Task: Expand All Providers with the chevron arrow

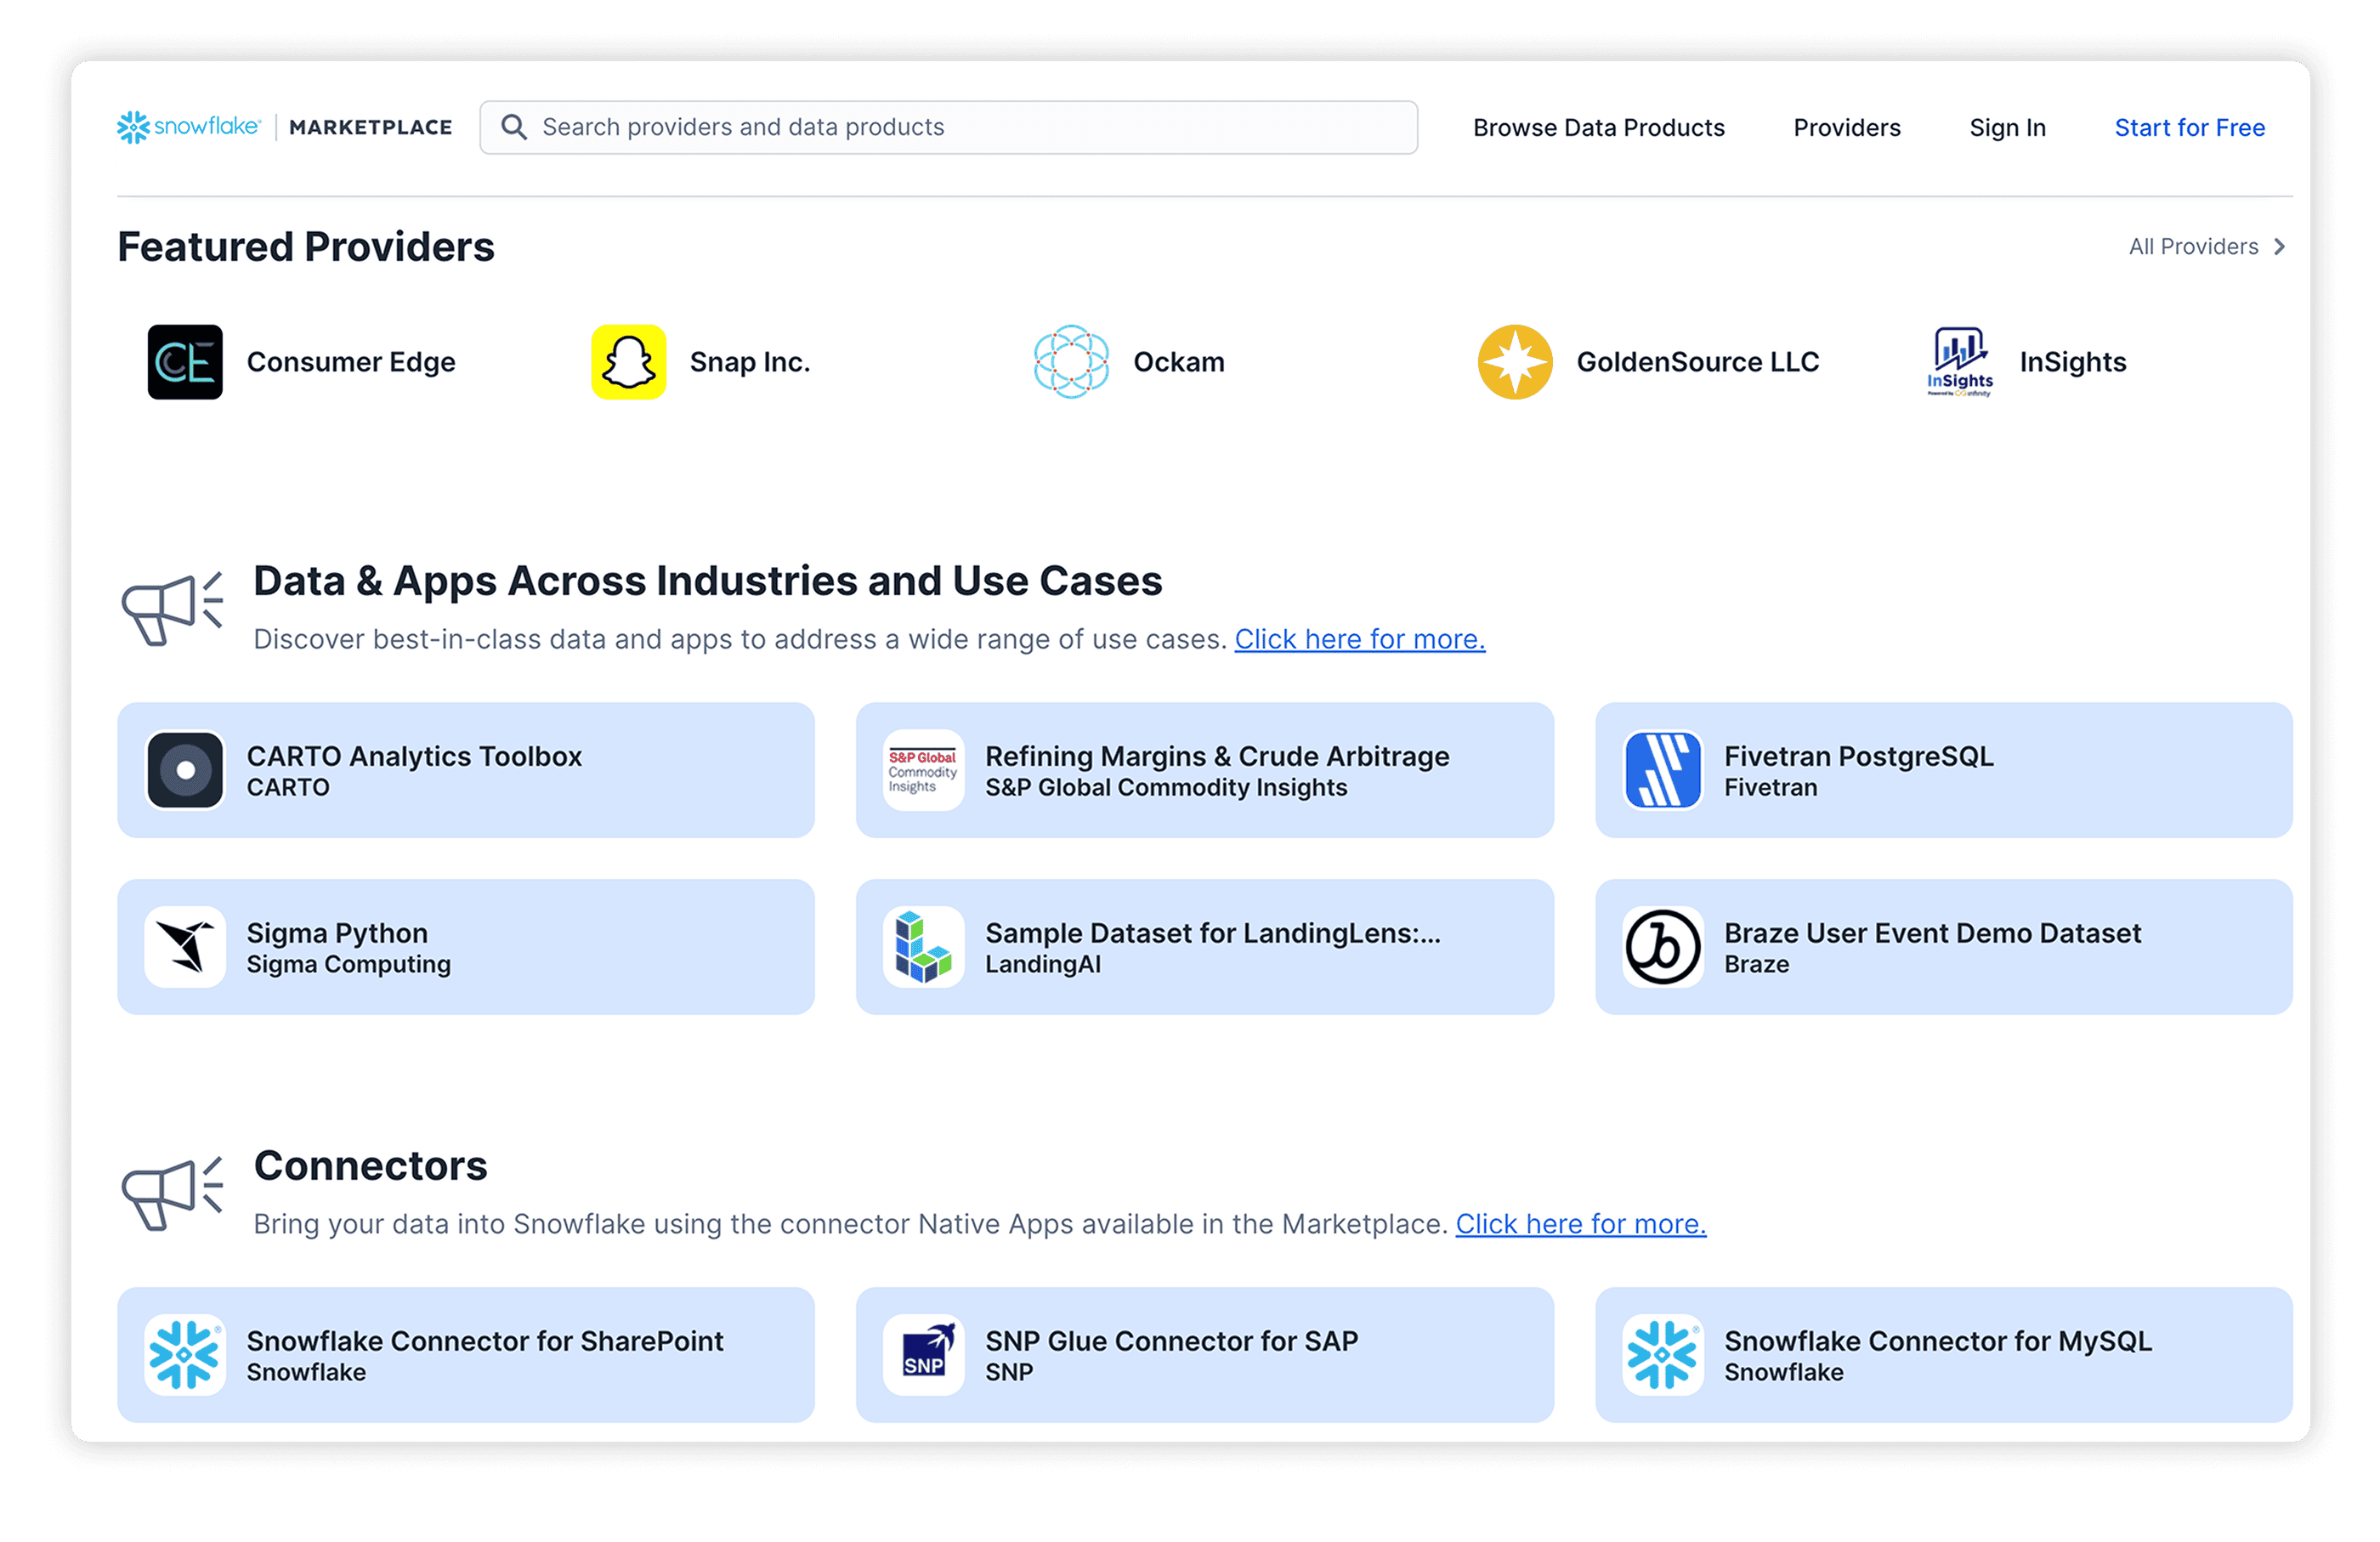Action: (2281, 246)
